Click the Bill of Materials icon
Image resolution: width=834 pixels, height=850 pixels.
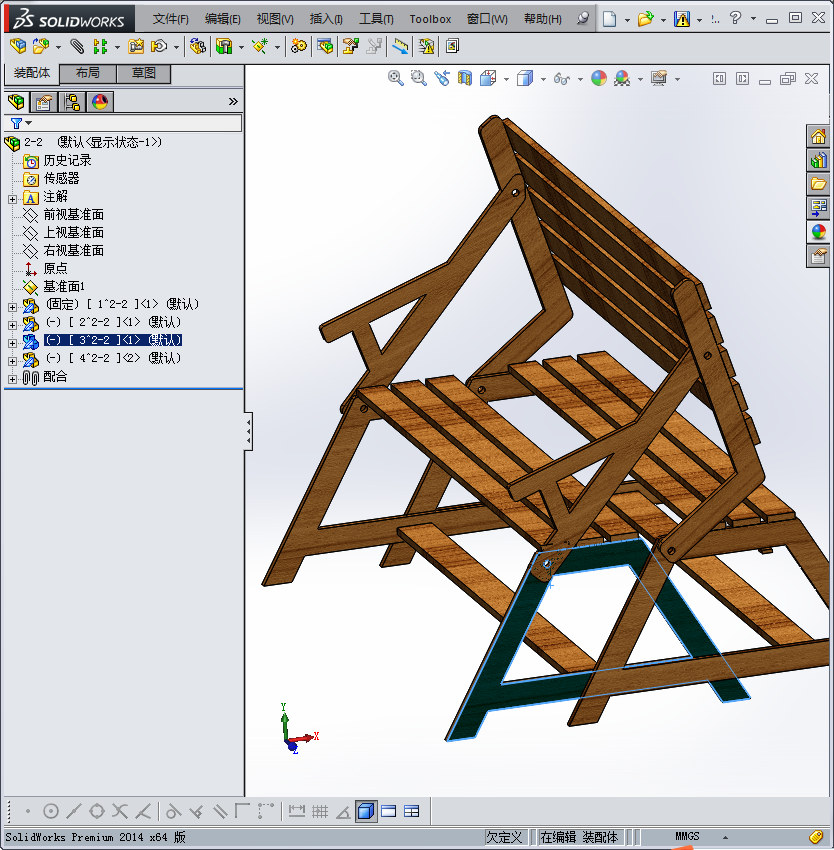pyautogui.click(x=325, y=47)
